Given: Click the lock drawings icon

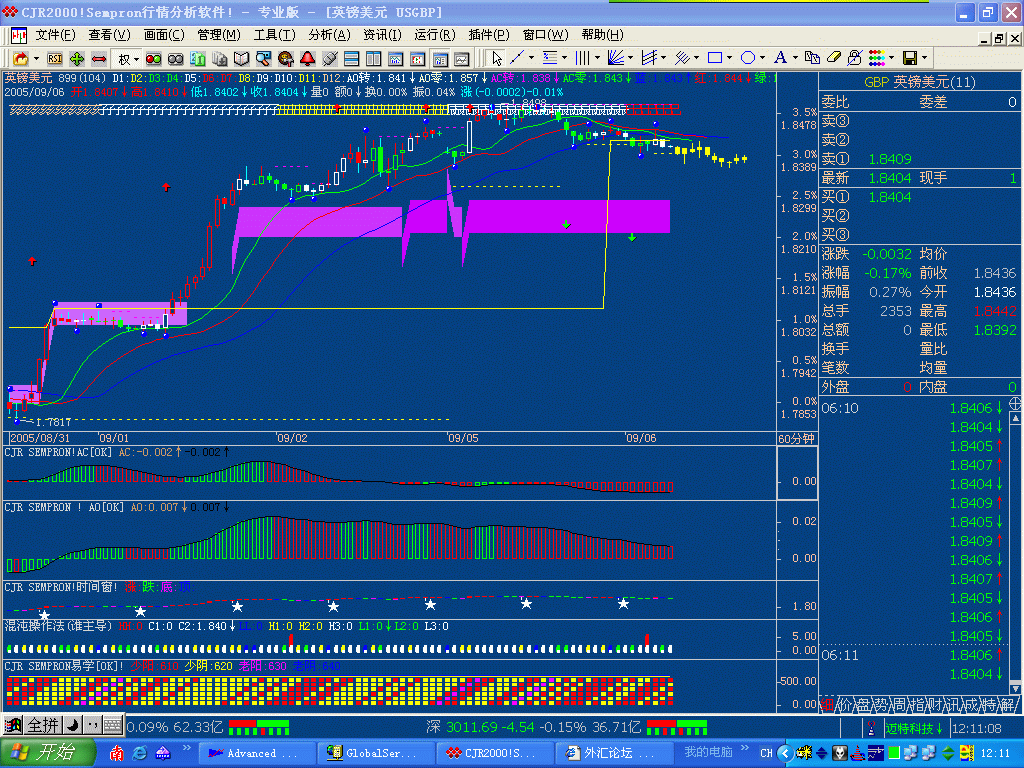Looking at the screenshot, I should (x=854, y=59).
